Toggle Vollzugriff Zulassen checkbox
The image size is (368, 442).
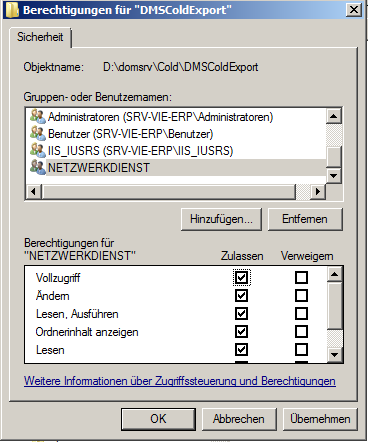241,277
